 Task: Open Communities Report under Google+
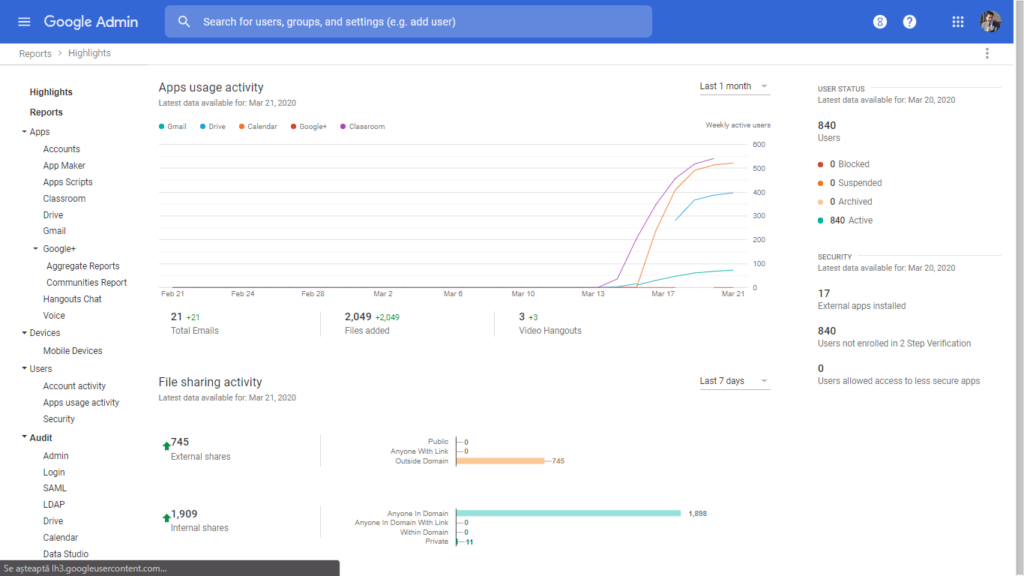86,283
